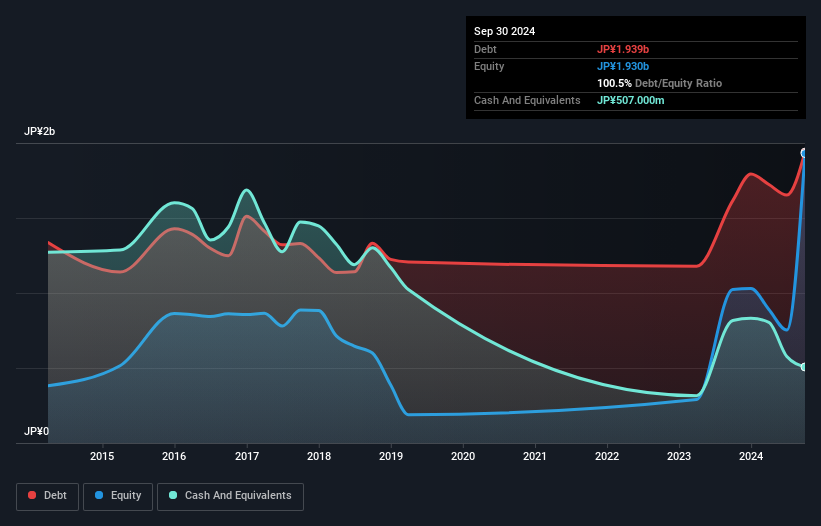Click the Sep 30 2024 tooltip date
The image size is (821, 526).
tap(504, 31)
